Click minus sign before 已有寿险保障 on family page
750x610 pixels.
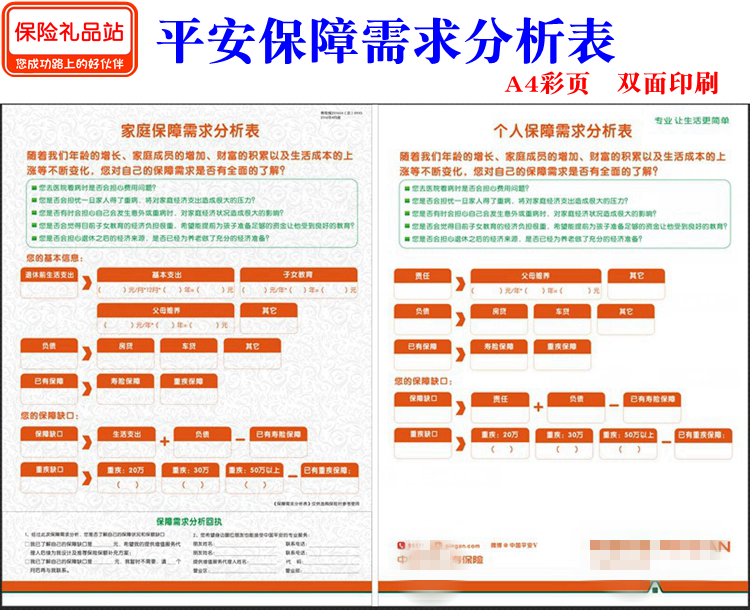pyautogui.click(x=240, y=440)
